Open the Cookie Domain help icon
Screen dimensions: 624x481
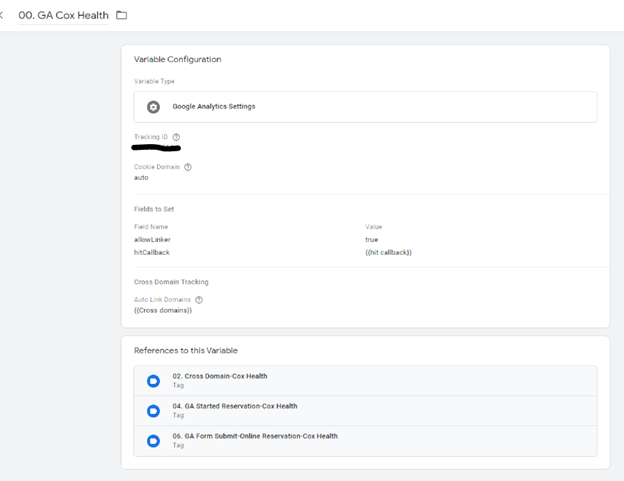click(x=188, y=167)
